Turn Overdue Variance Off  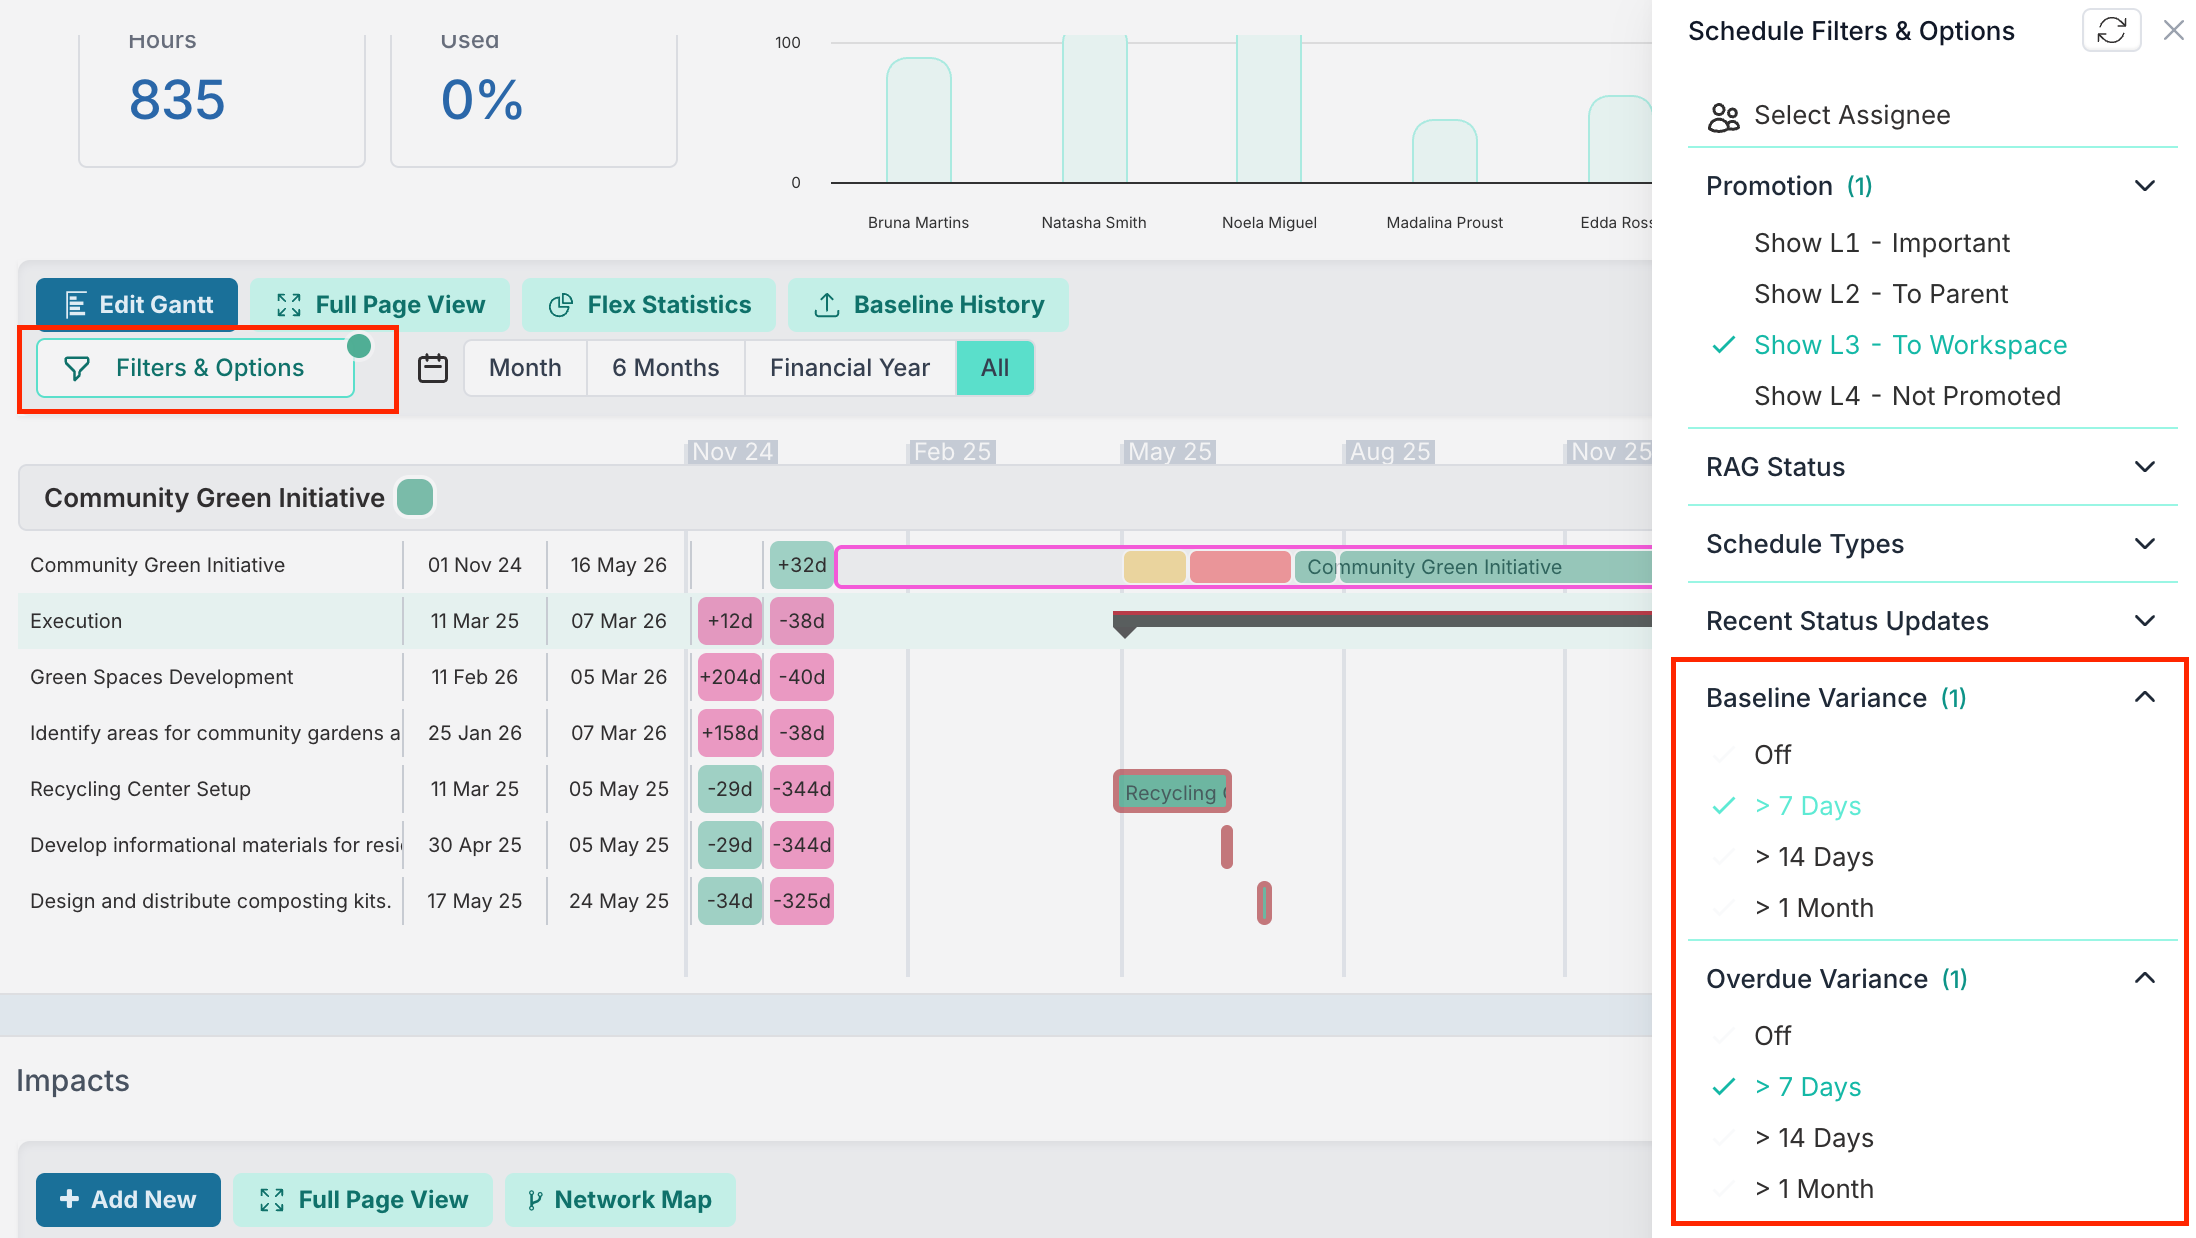(1772, 1036)
